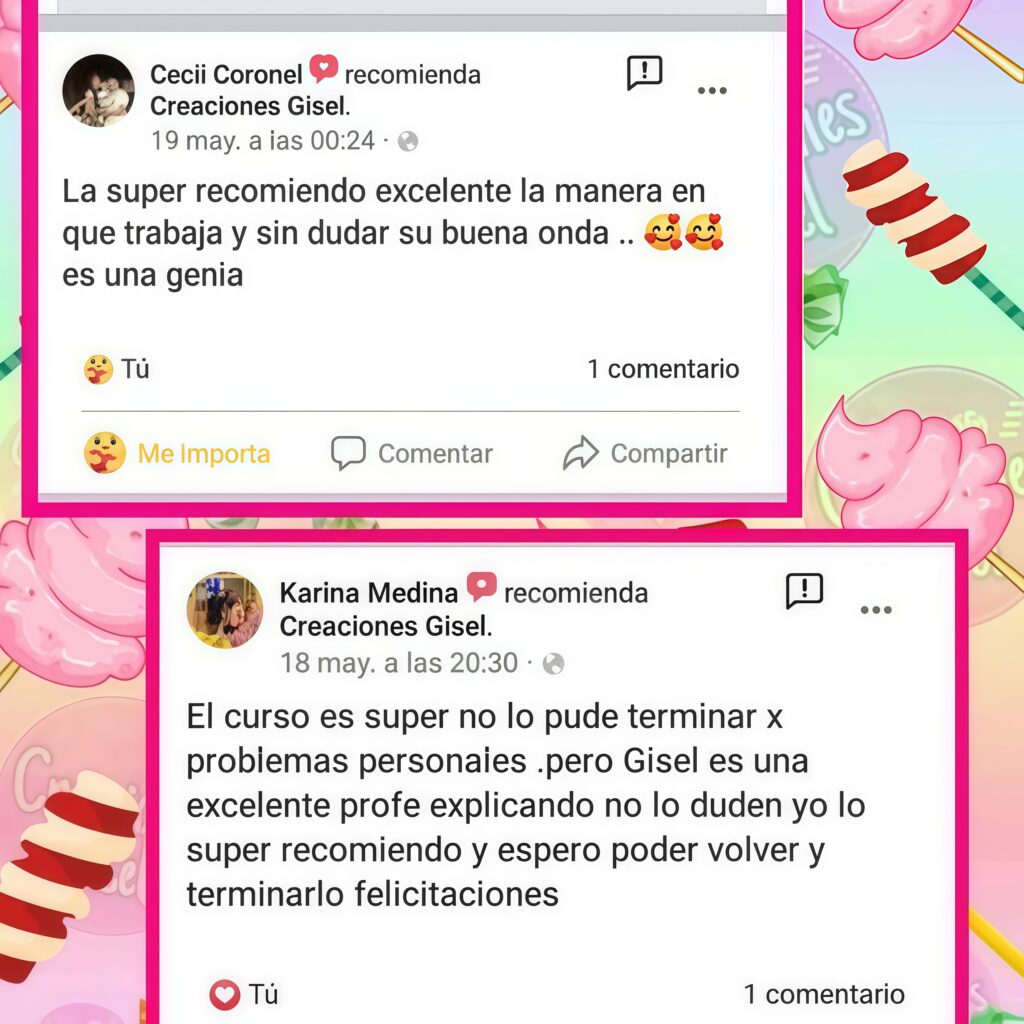Report Karina Medina's recommendation with flag icon
The width and height of the screenshot is (1024, 1024).
804,592
